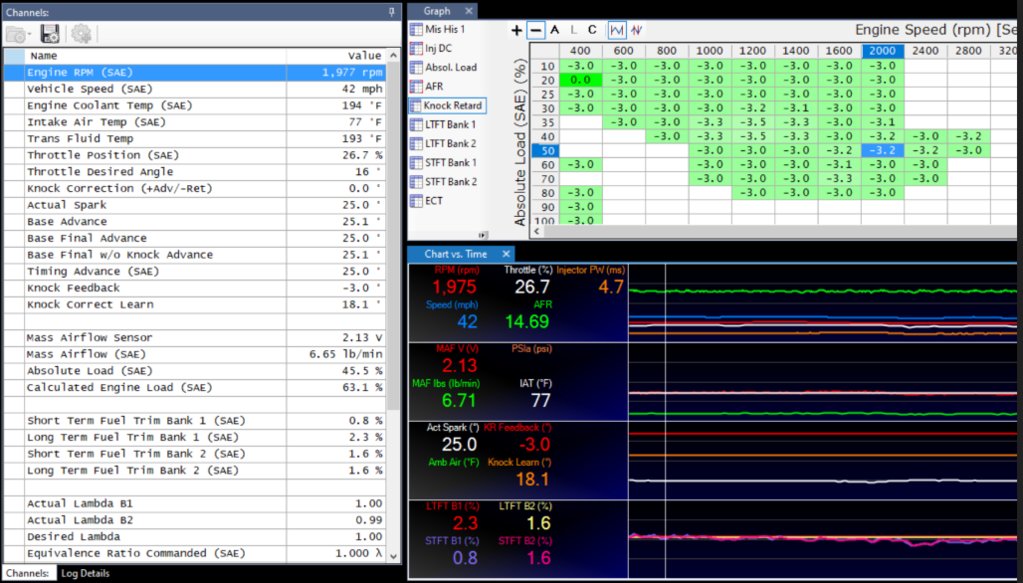The width and height of the screenshot is (1023, 583).
Task: Click the 50 load row header
Action: click(x=547, y=151)
